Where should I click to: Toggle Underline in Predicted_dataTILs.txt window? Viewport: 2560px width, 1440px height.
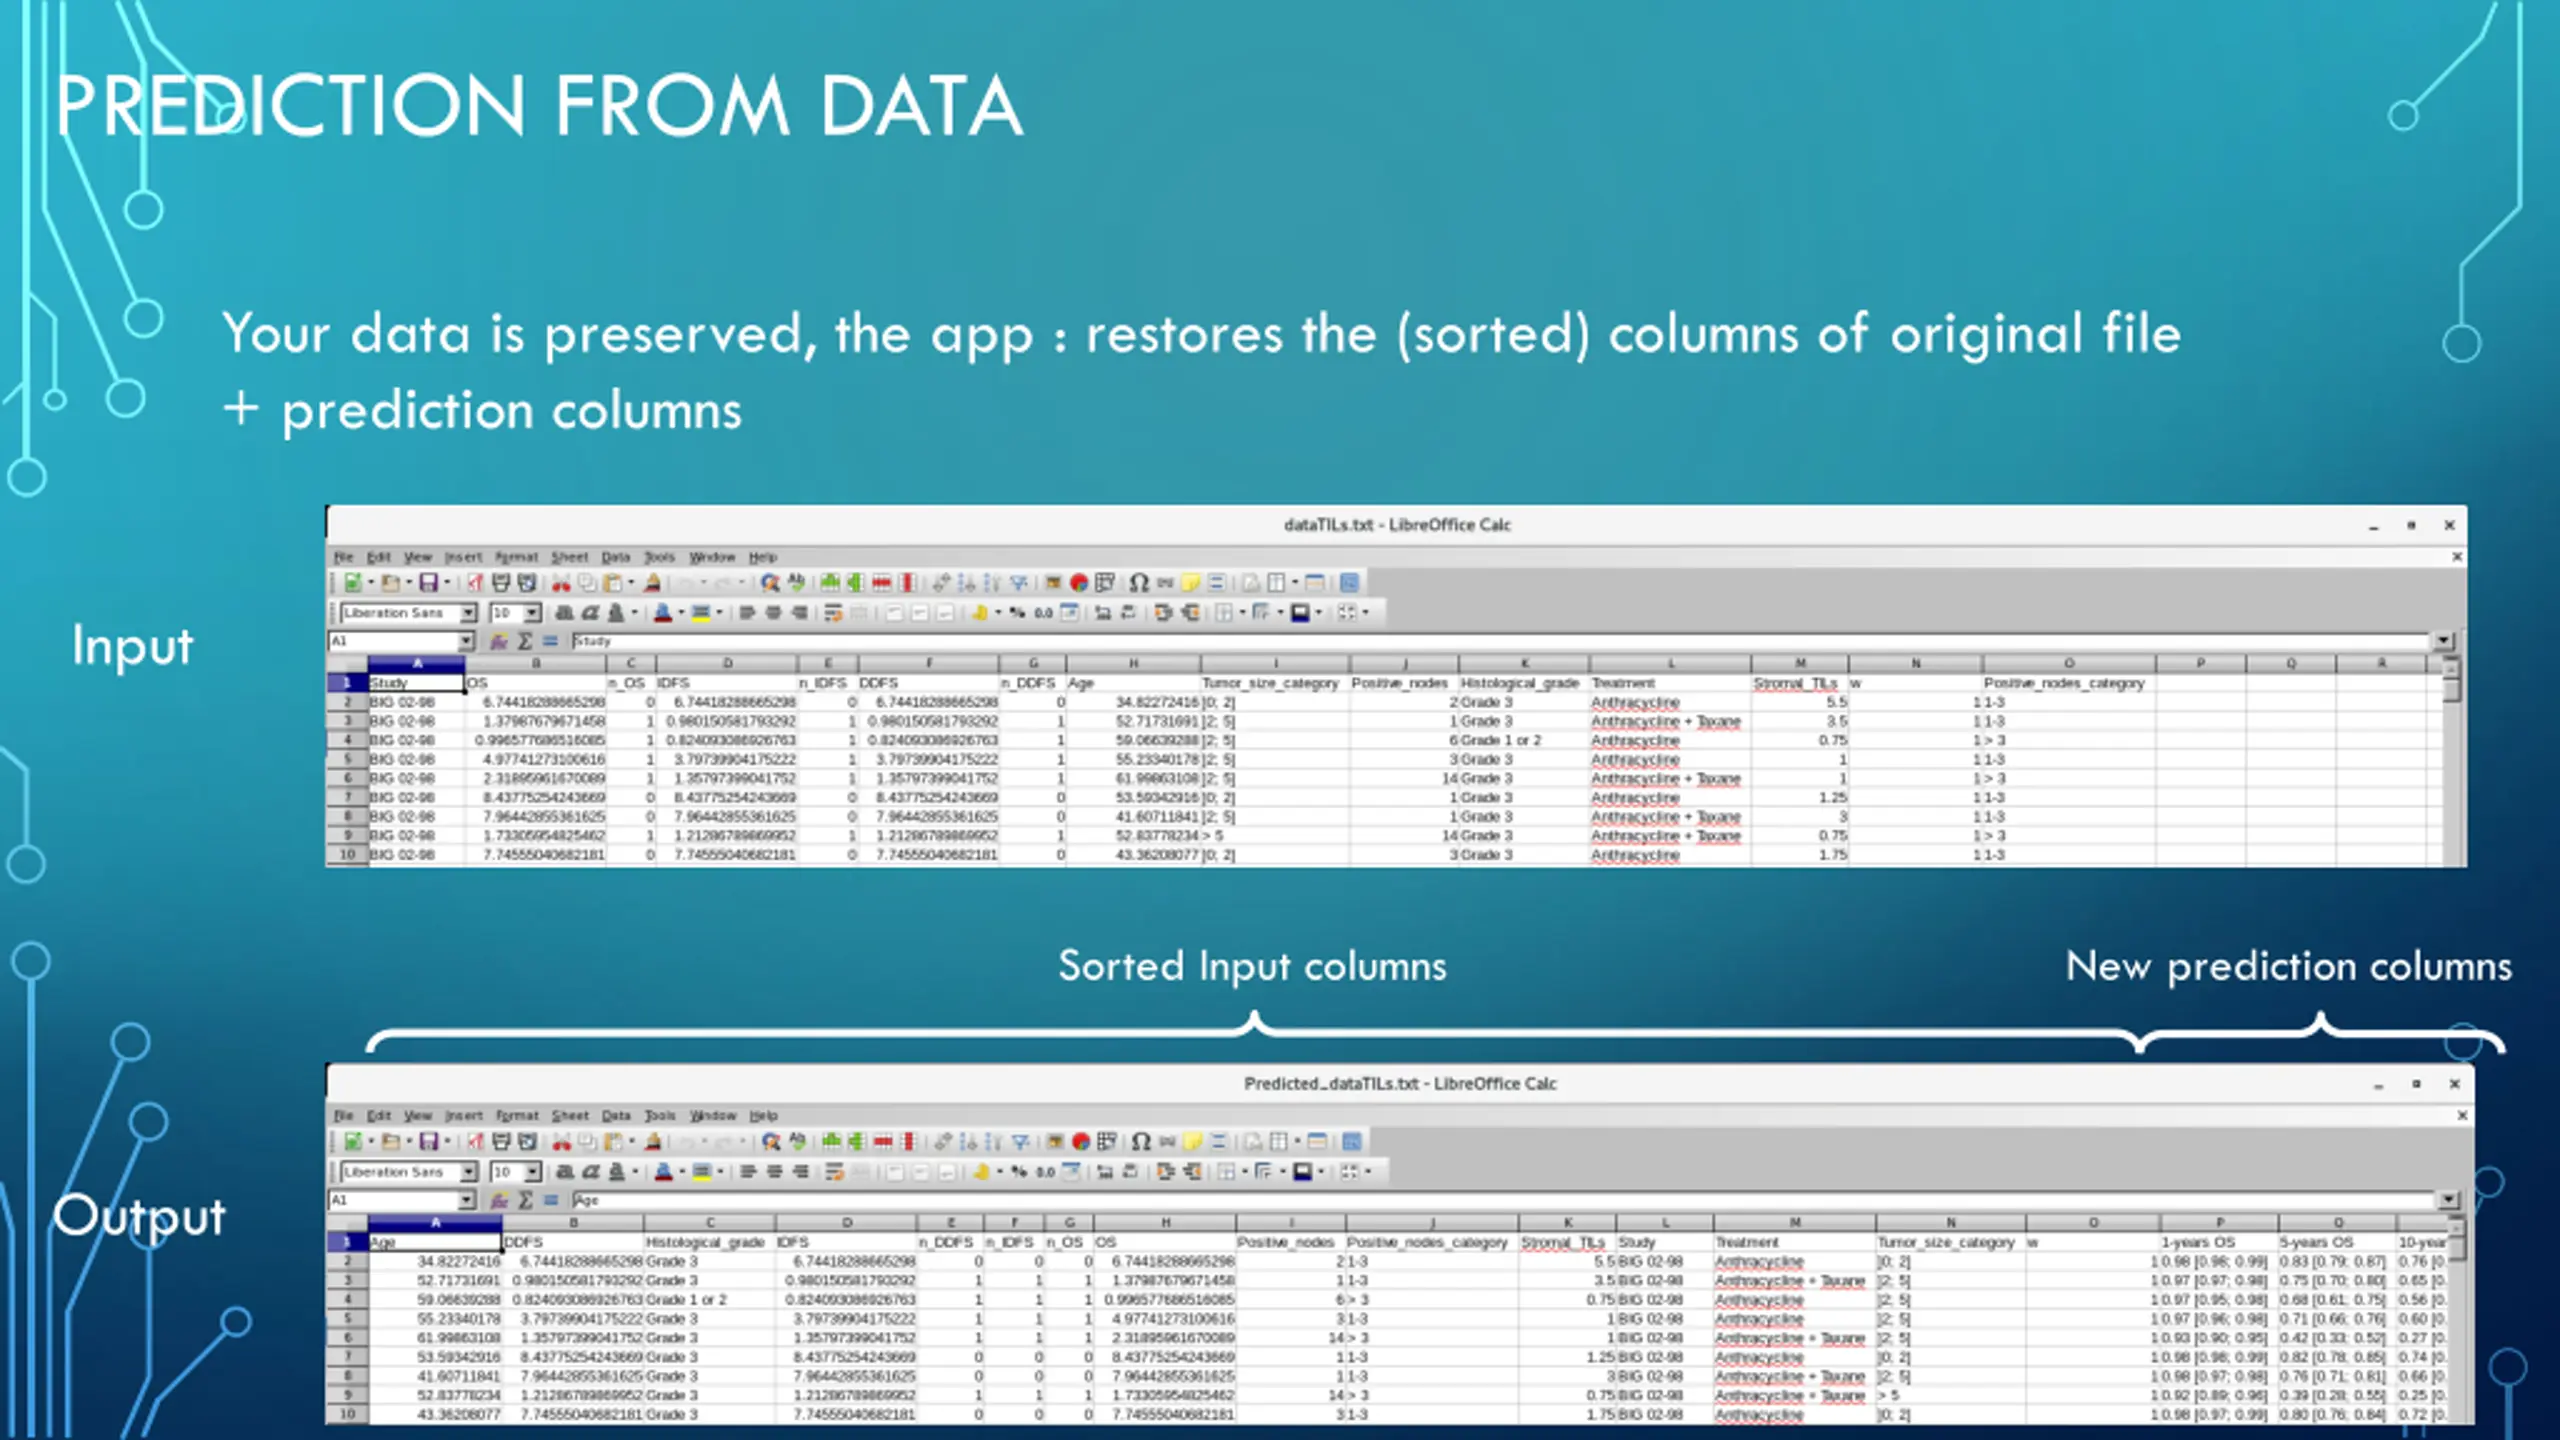point(617,1172)
